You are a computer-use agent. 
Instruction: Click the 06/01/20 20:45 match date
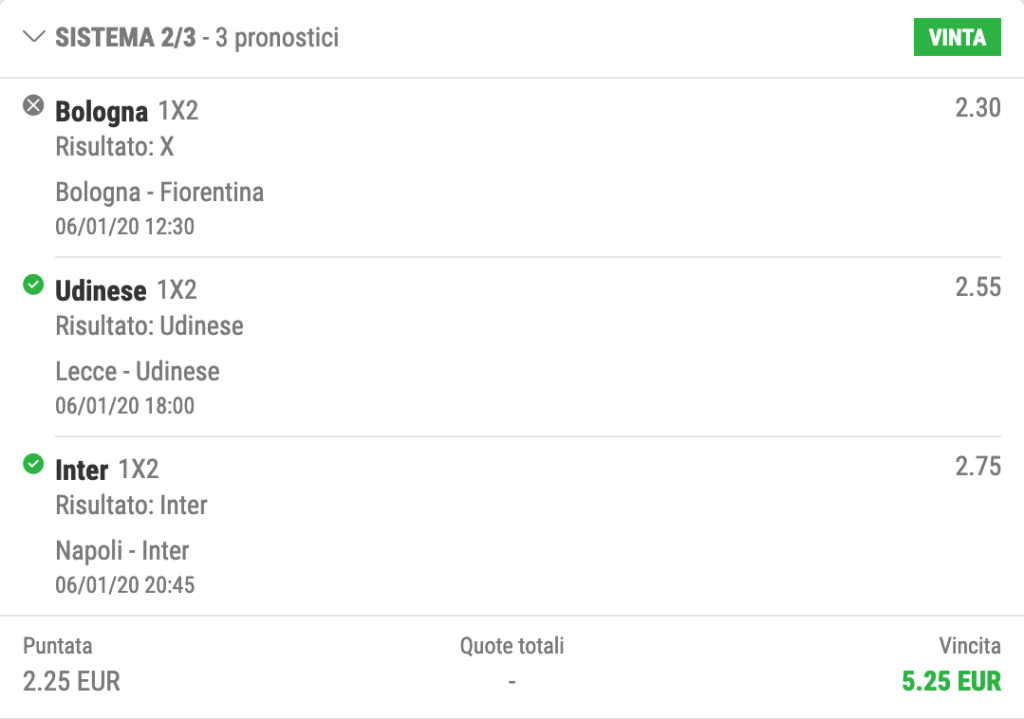click(x=125, y=585)
